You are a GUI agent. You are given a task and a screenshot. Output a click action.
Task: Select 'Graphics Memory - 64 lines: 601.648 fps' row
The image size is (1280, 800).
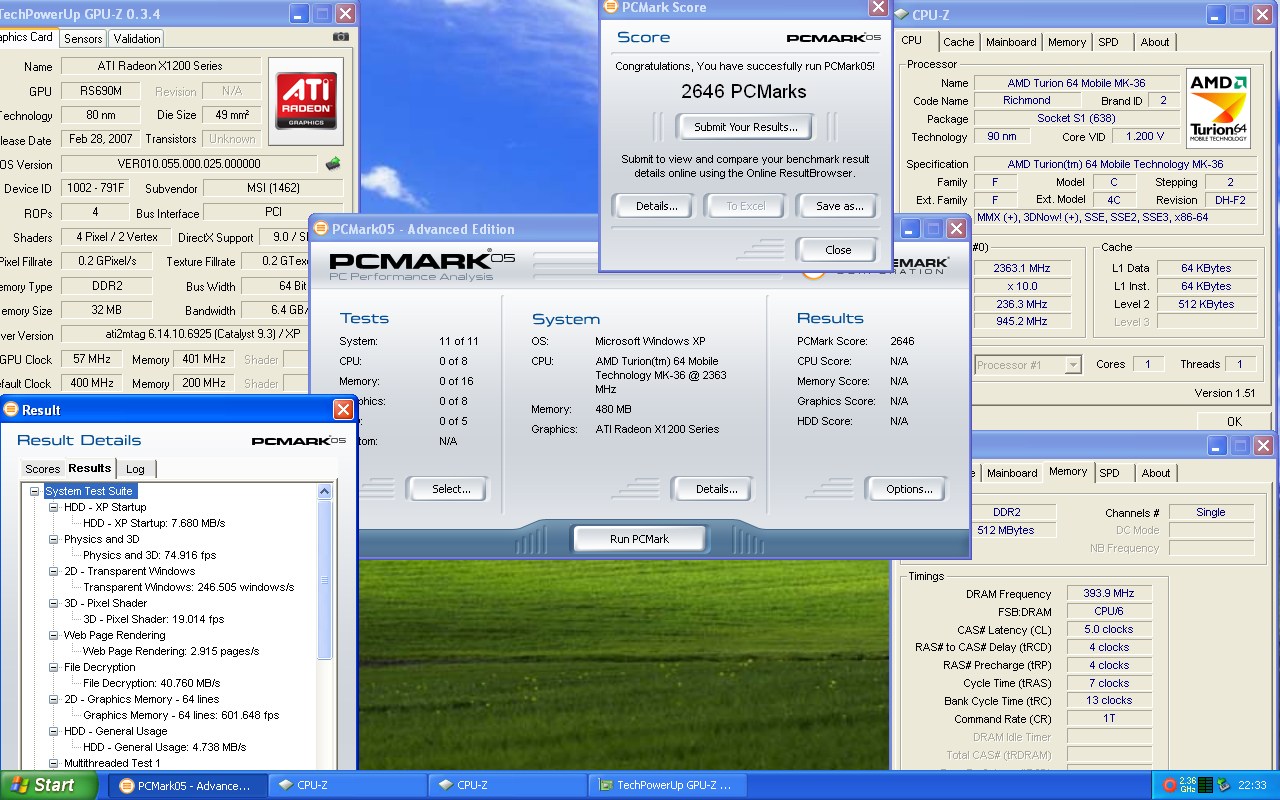coord(181,715)
